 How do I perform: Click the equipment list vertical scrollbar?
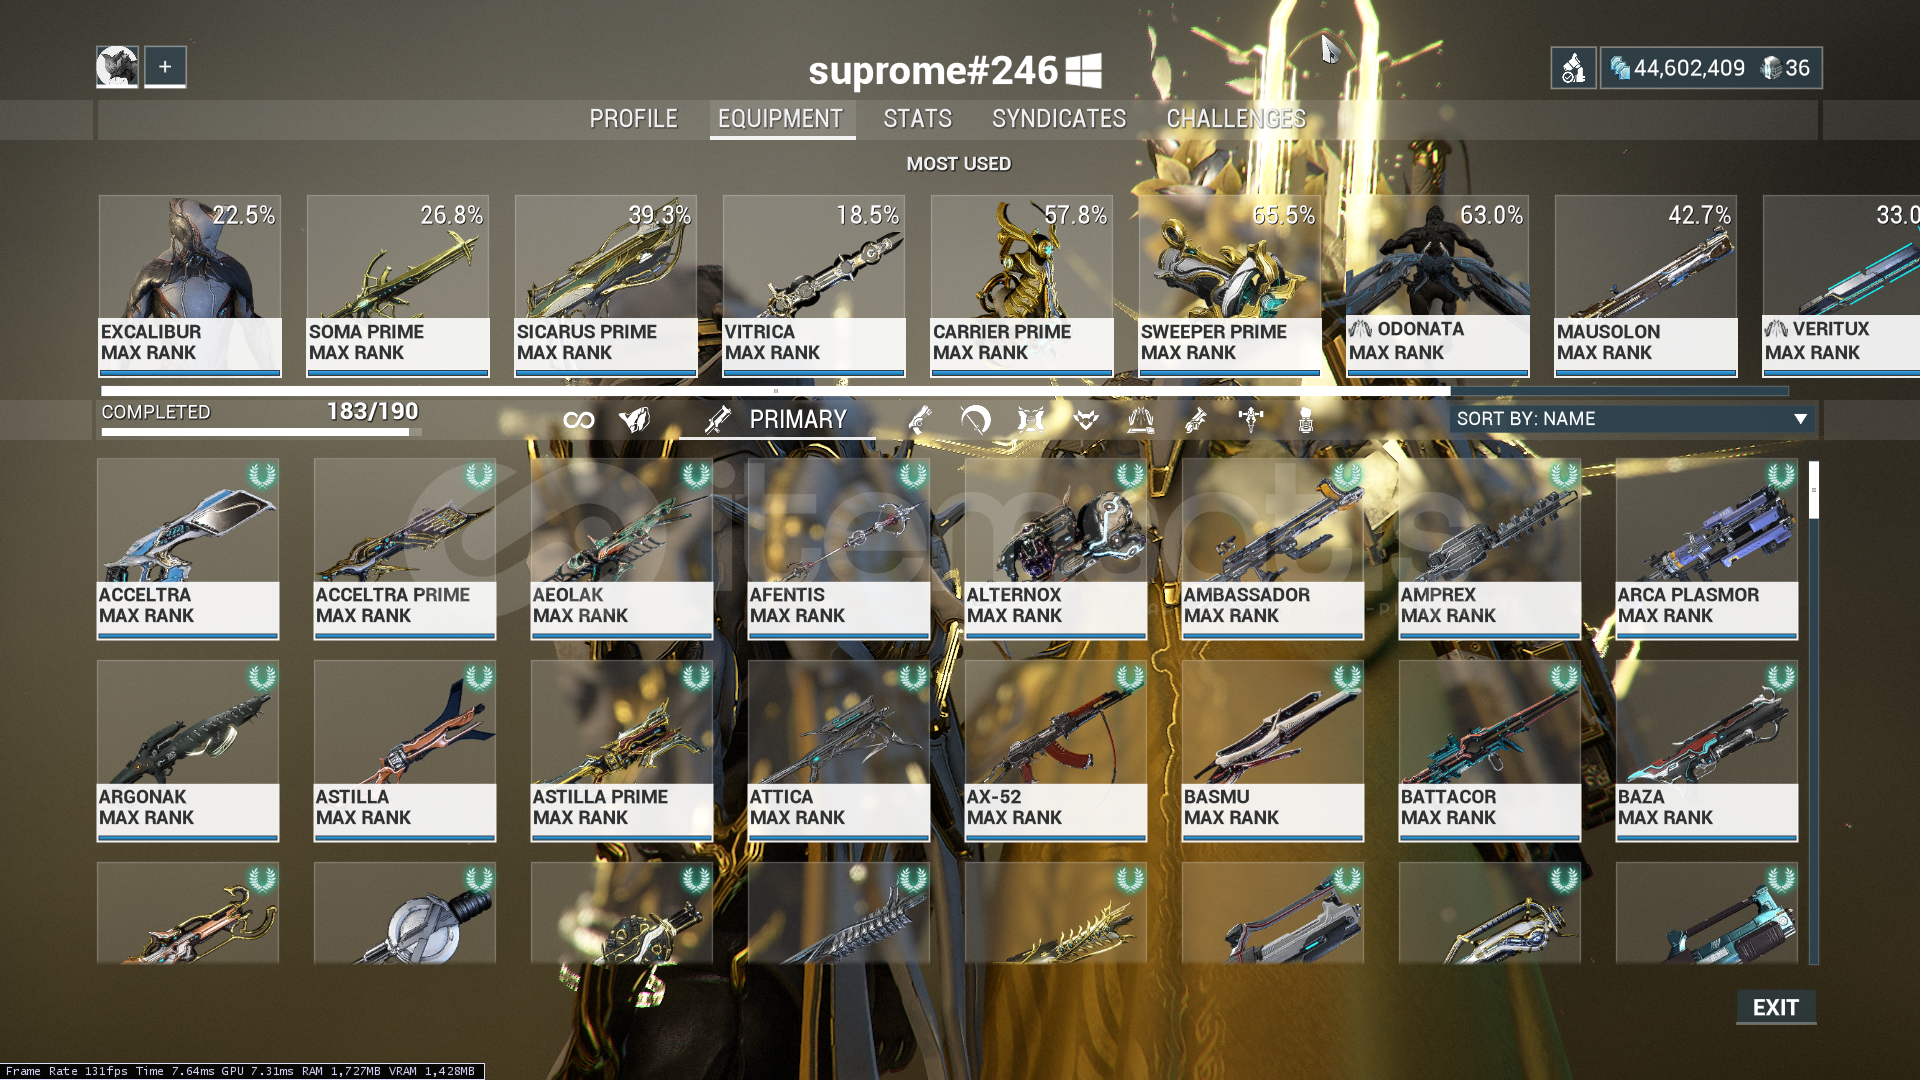(1814, 712)
